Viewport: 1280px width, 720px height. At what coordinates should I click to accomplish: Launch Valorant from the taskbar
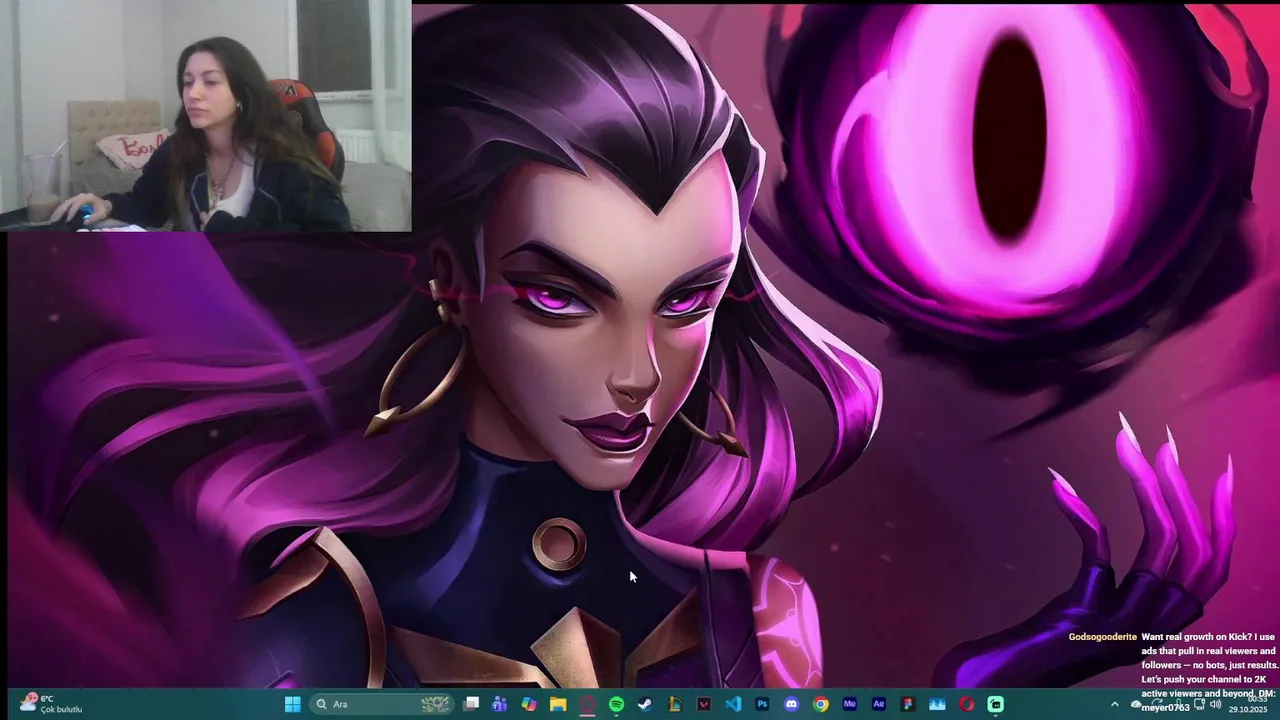704,704
